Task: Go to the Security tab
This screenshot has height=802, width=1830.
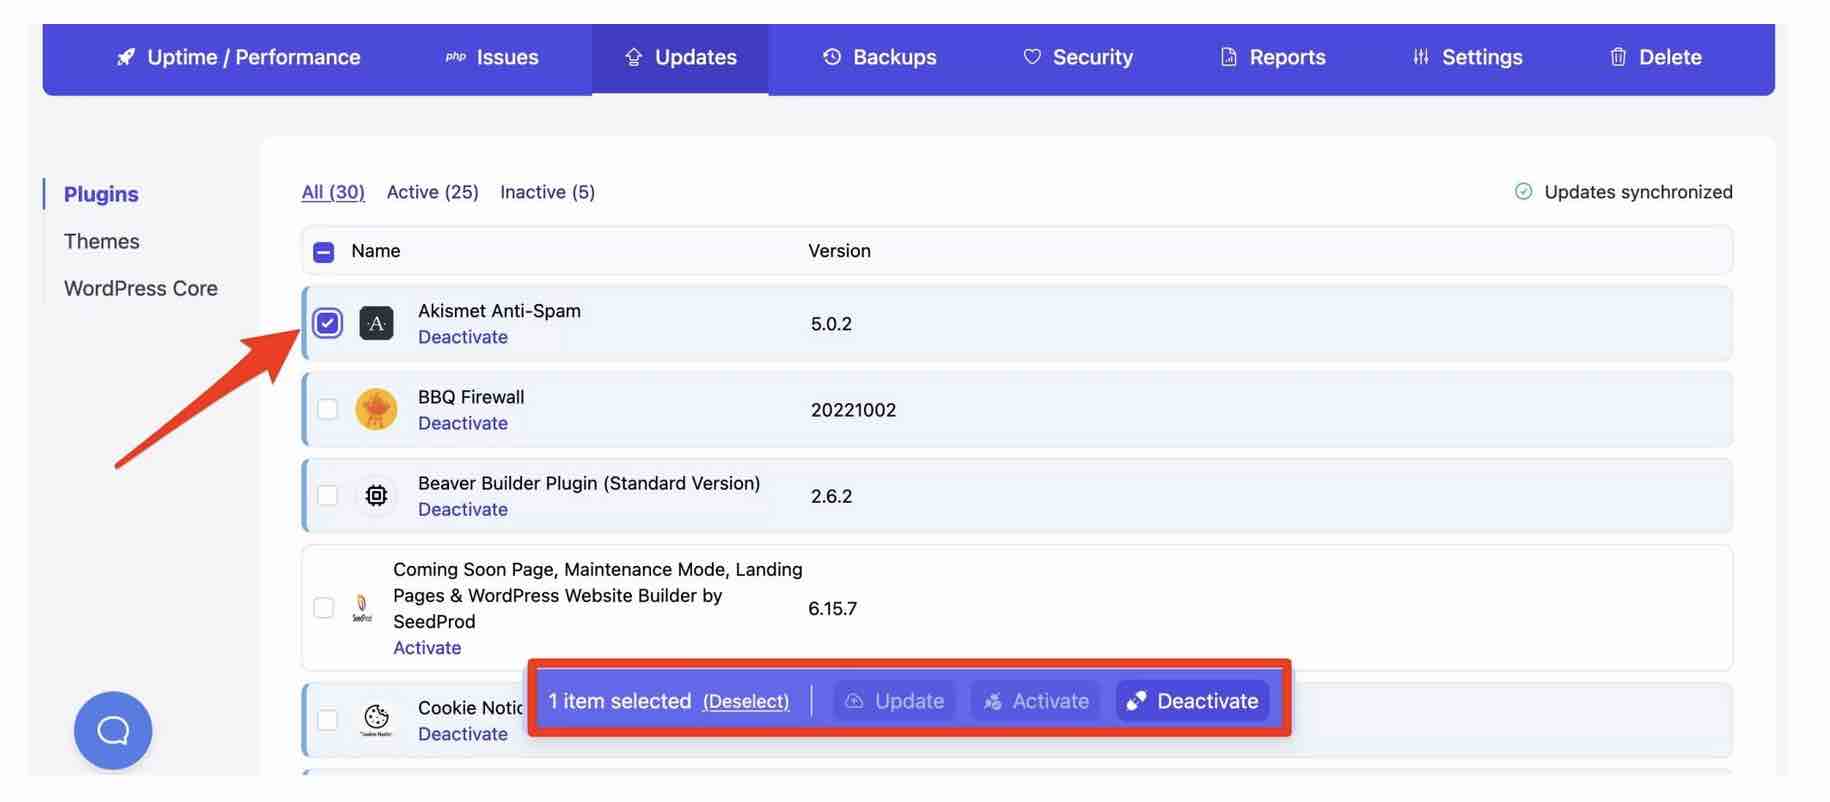Action: [x=1078, y=58]
